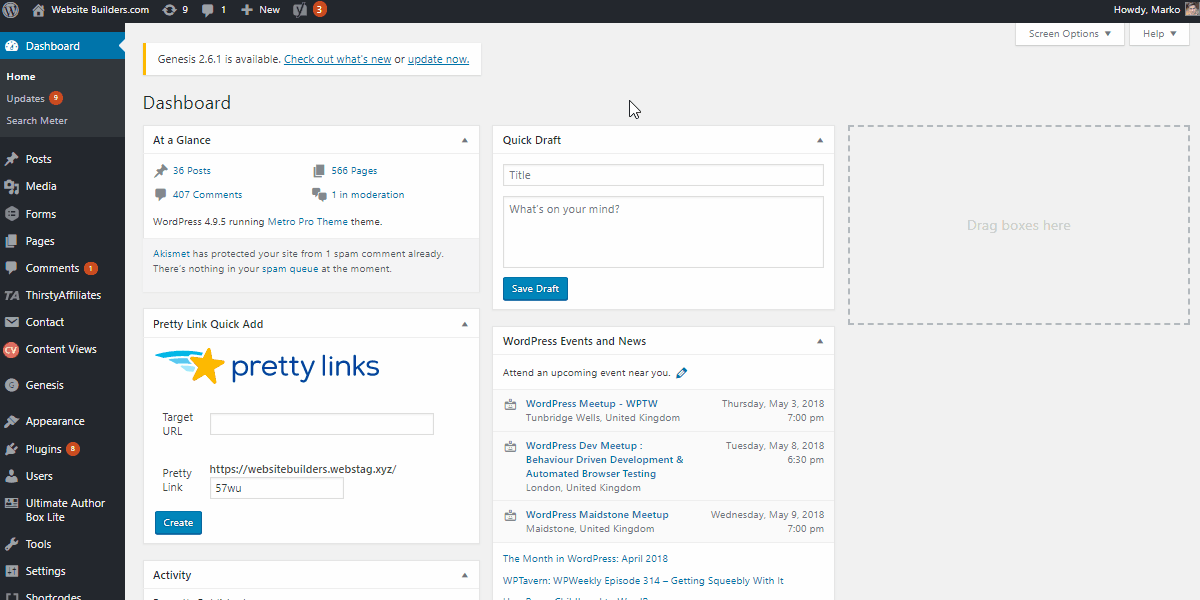Click the Content Views CV icon
This screenshot has height=600, width=1200.
coord(11,350)
